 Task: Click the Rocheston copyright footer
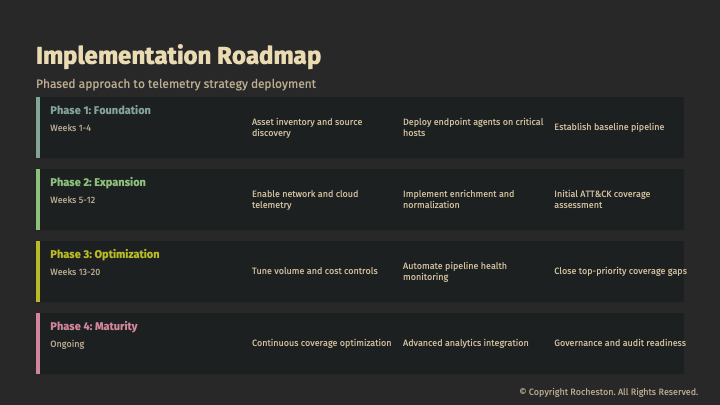(x=608, y=392)
